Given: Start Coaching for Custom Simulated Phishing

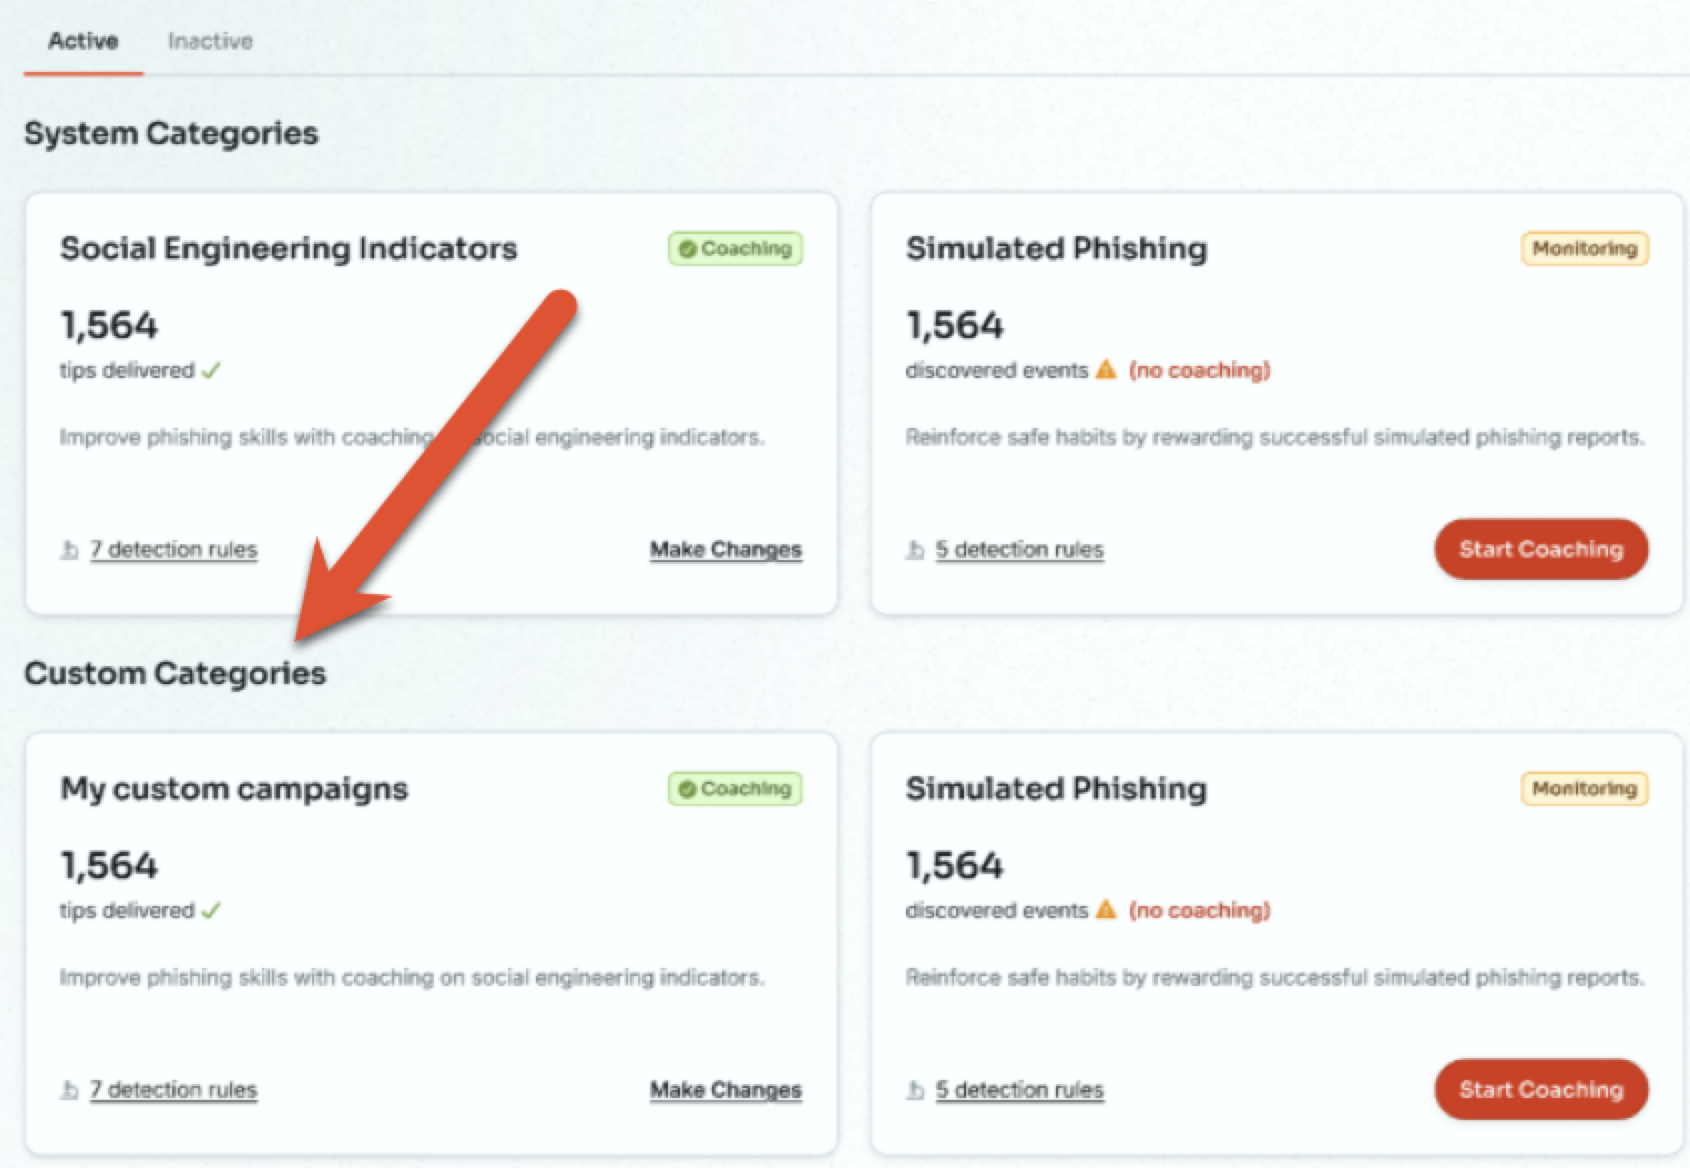Looking at the screenshot, I should pyautogui.click(x=1541, y=1089).
